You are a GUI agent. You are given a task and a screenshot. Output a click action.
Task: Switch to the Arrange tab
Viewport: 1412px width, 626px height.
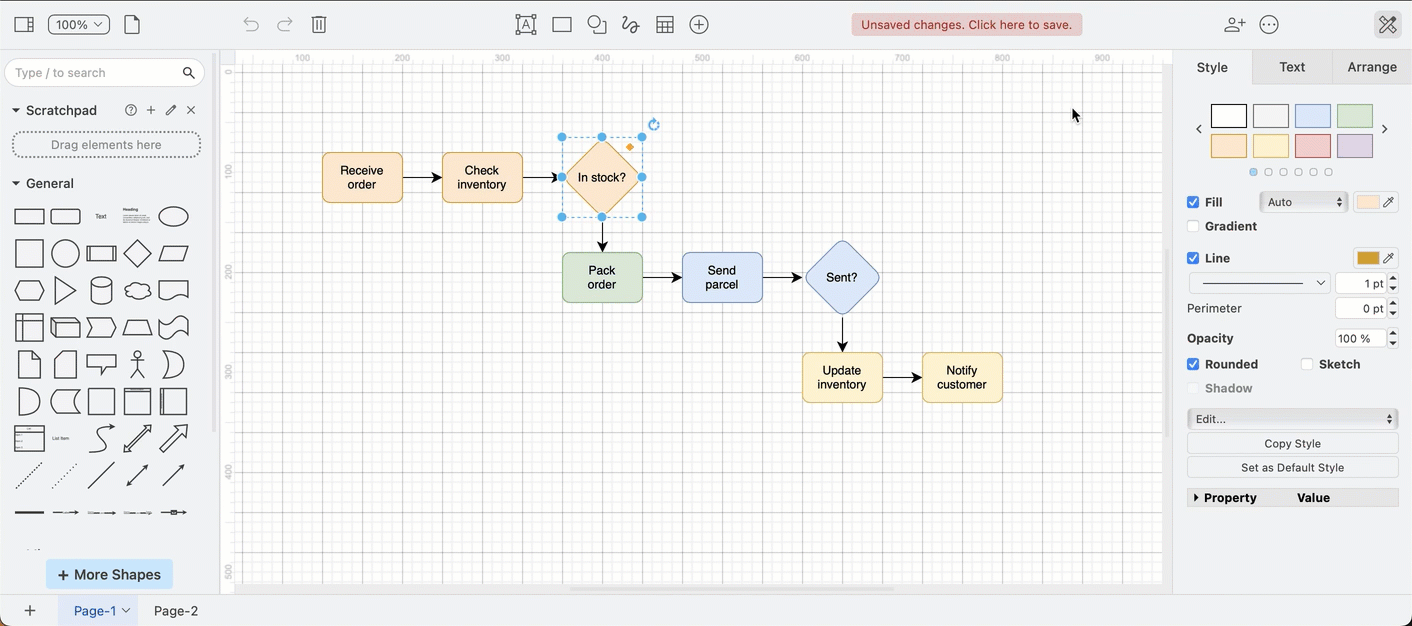1371,66
